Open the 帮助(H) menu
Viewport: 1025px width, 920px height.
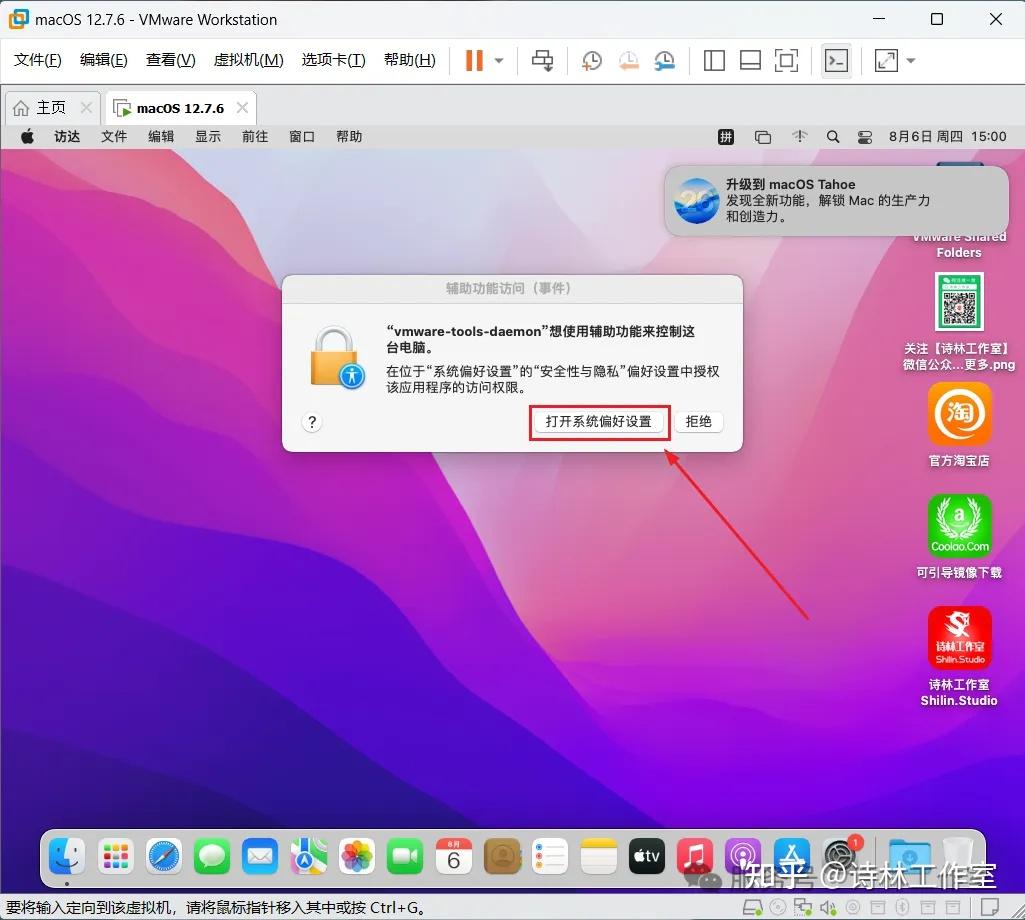click(410, 60)
